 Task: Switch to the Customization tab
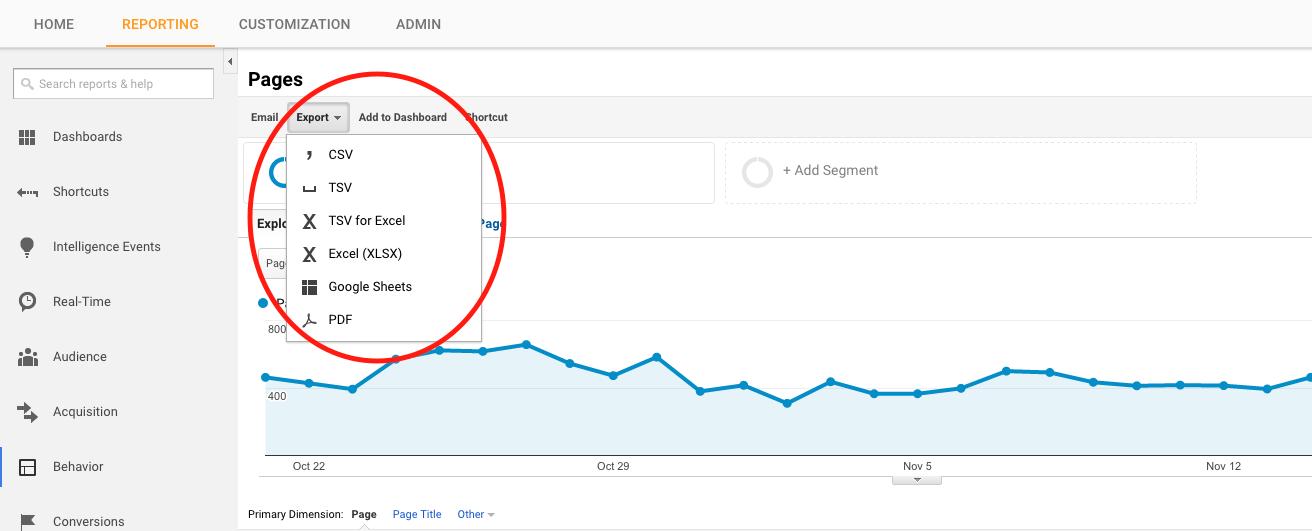click(294, 24)
